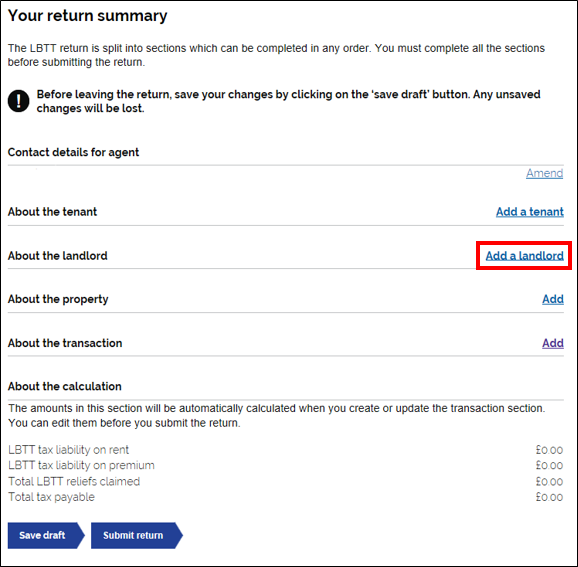Click the About the landlord heading
Viewport: 578px width, 567px height.
point(58,255)
